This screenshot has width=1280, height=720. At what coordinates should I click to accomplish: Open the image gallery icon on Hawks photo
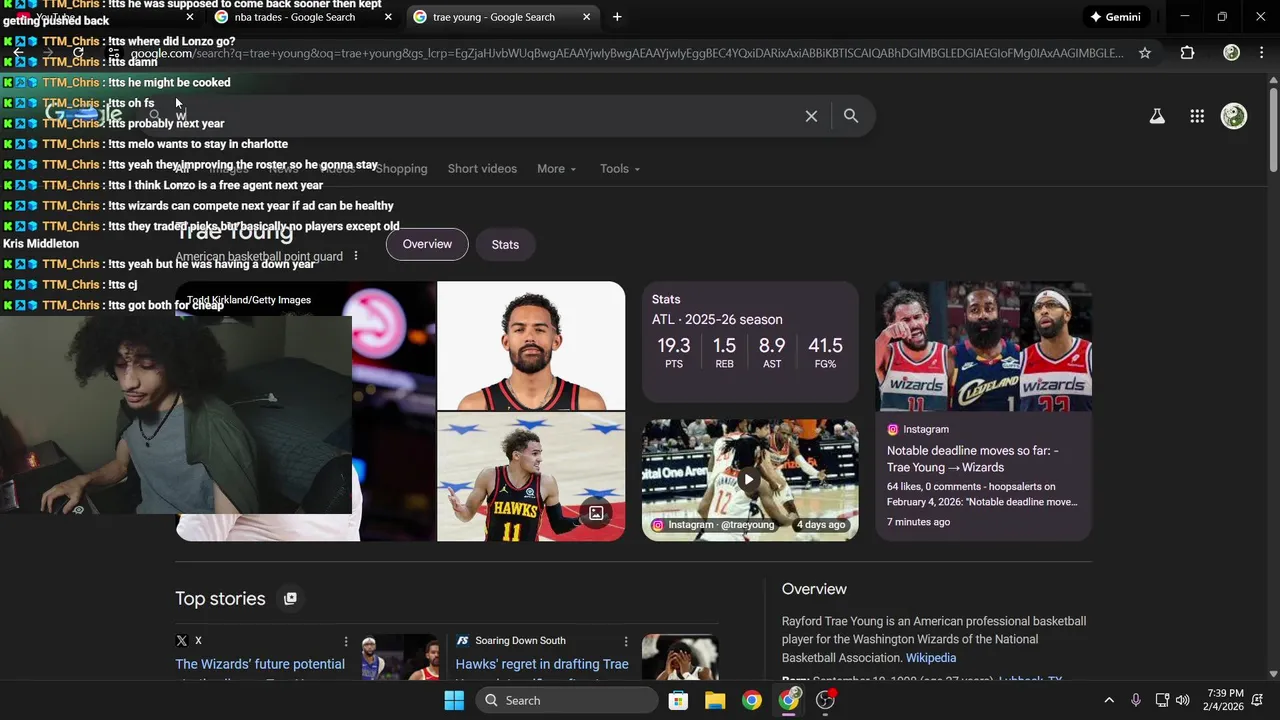pyautogui.click(x=596, y=513)
